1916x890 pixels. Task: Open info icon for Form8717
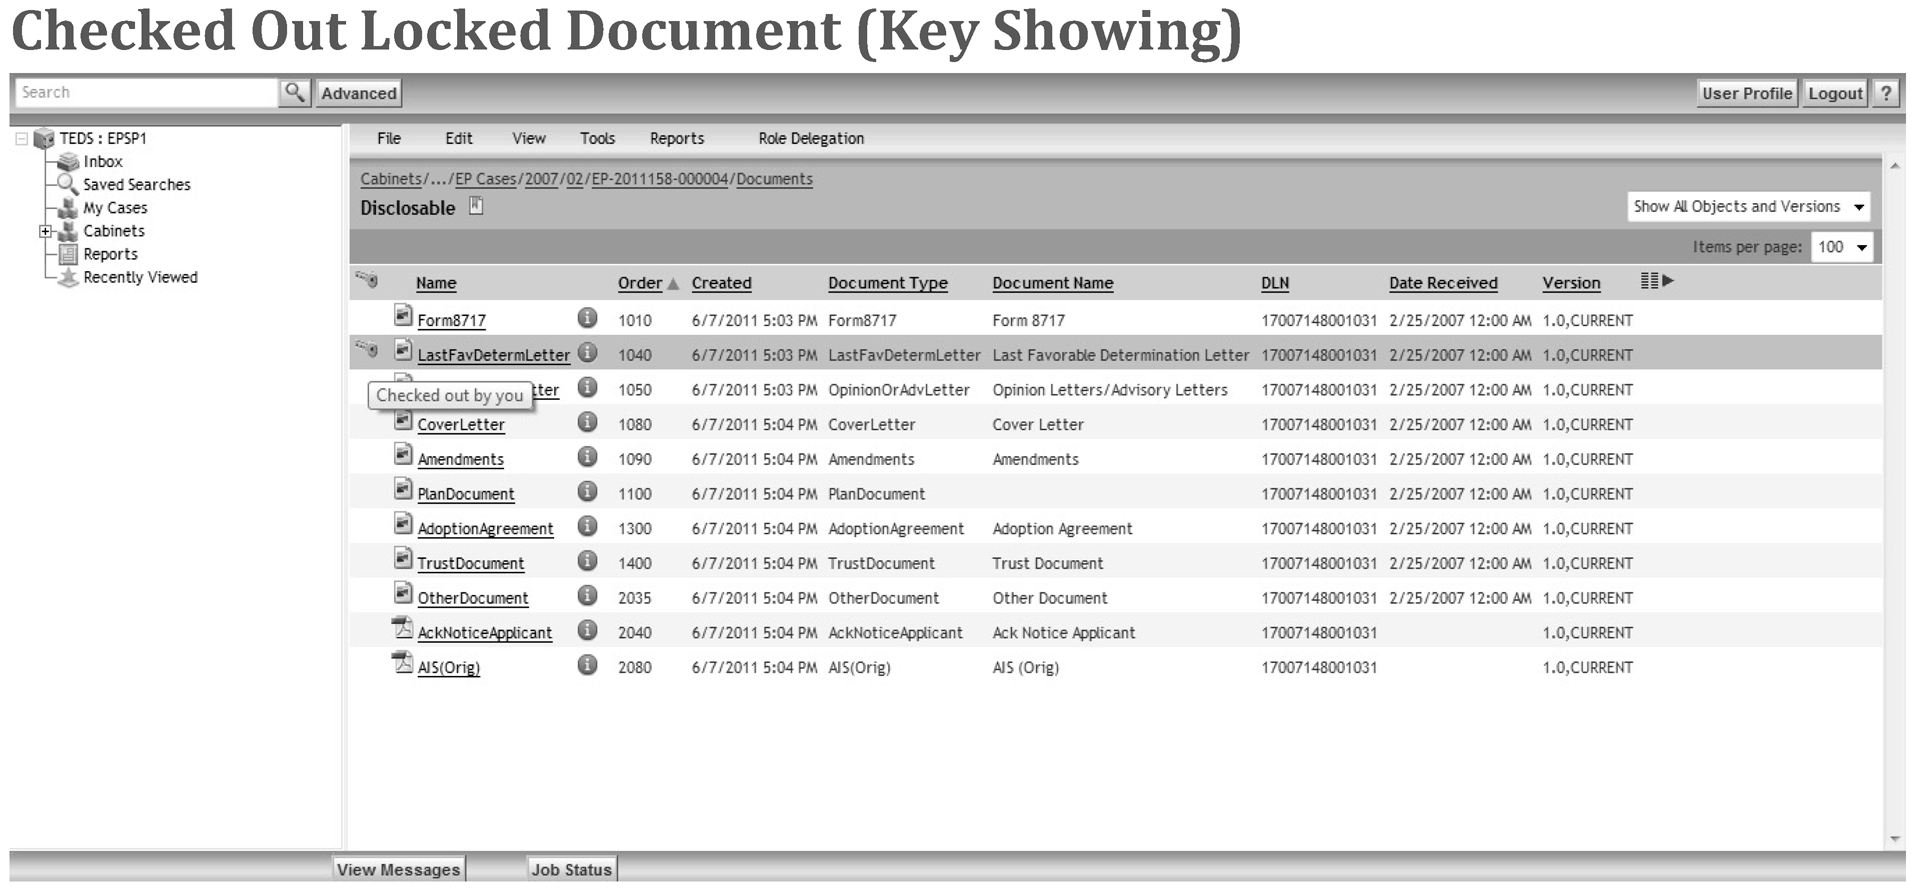pyautogui.click(x=587, y=318)
